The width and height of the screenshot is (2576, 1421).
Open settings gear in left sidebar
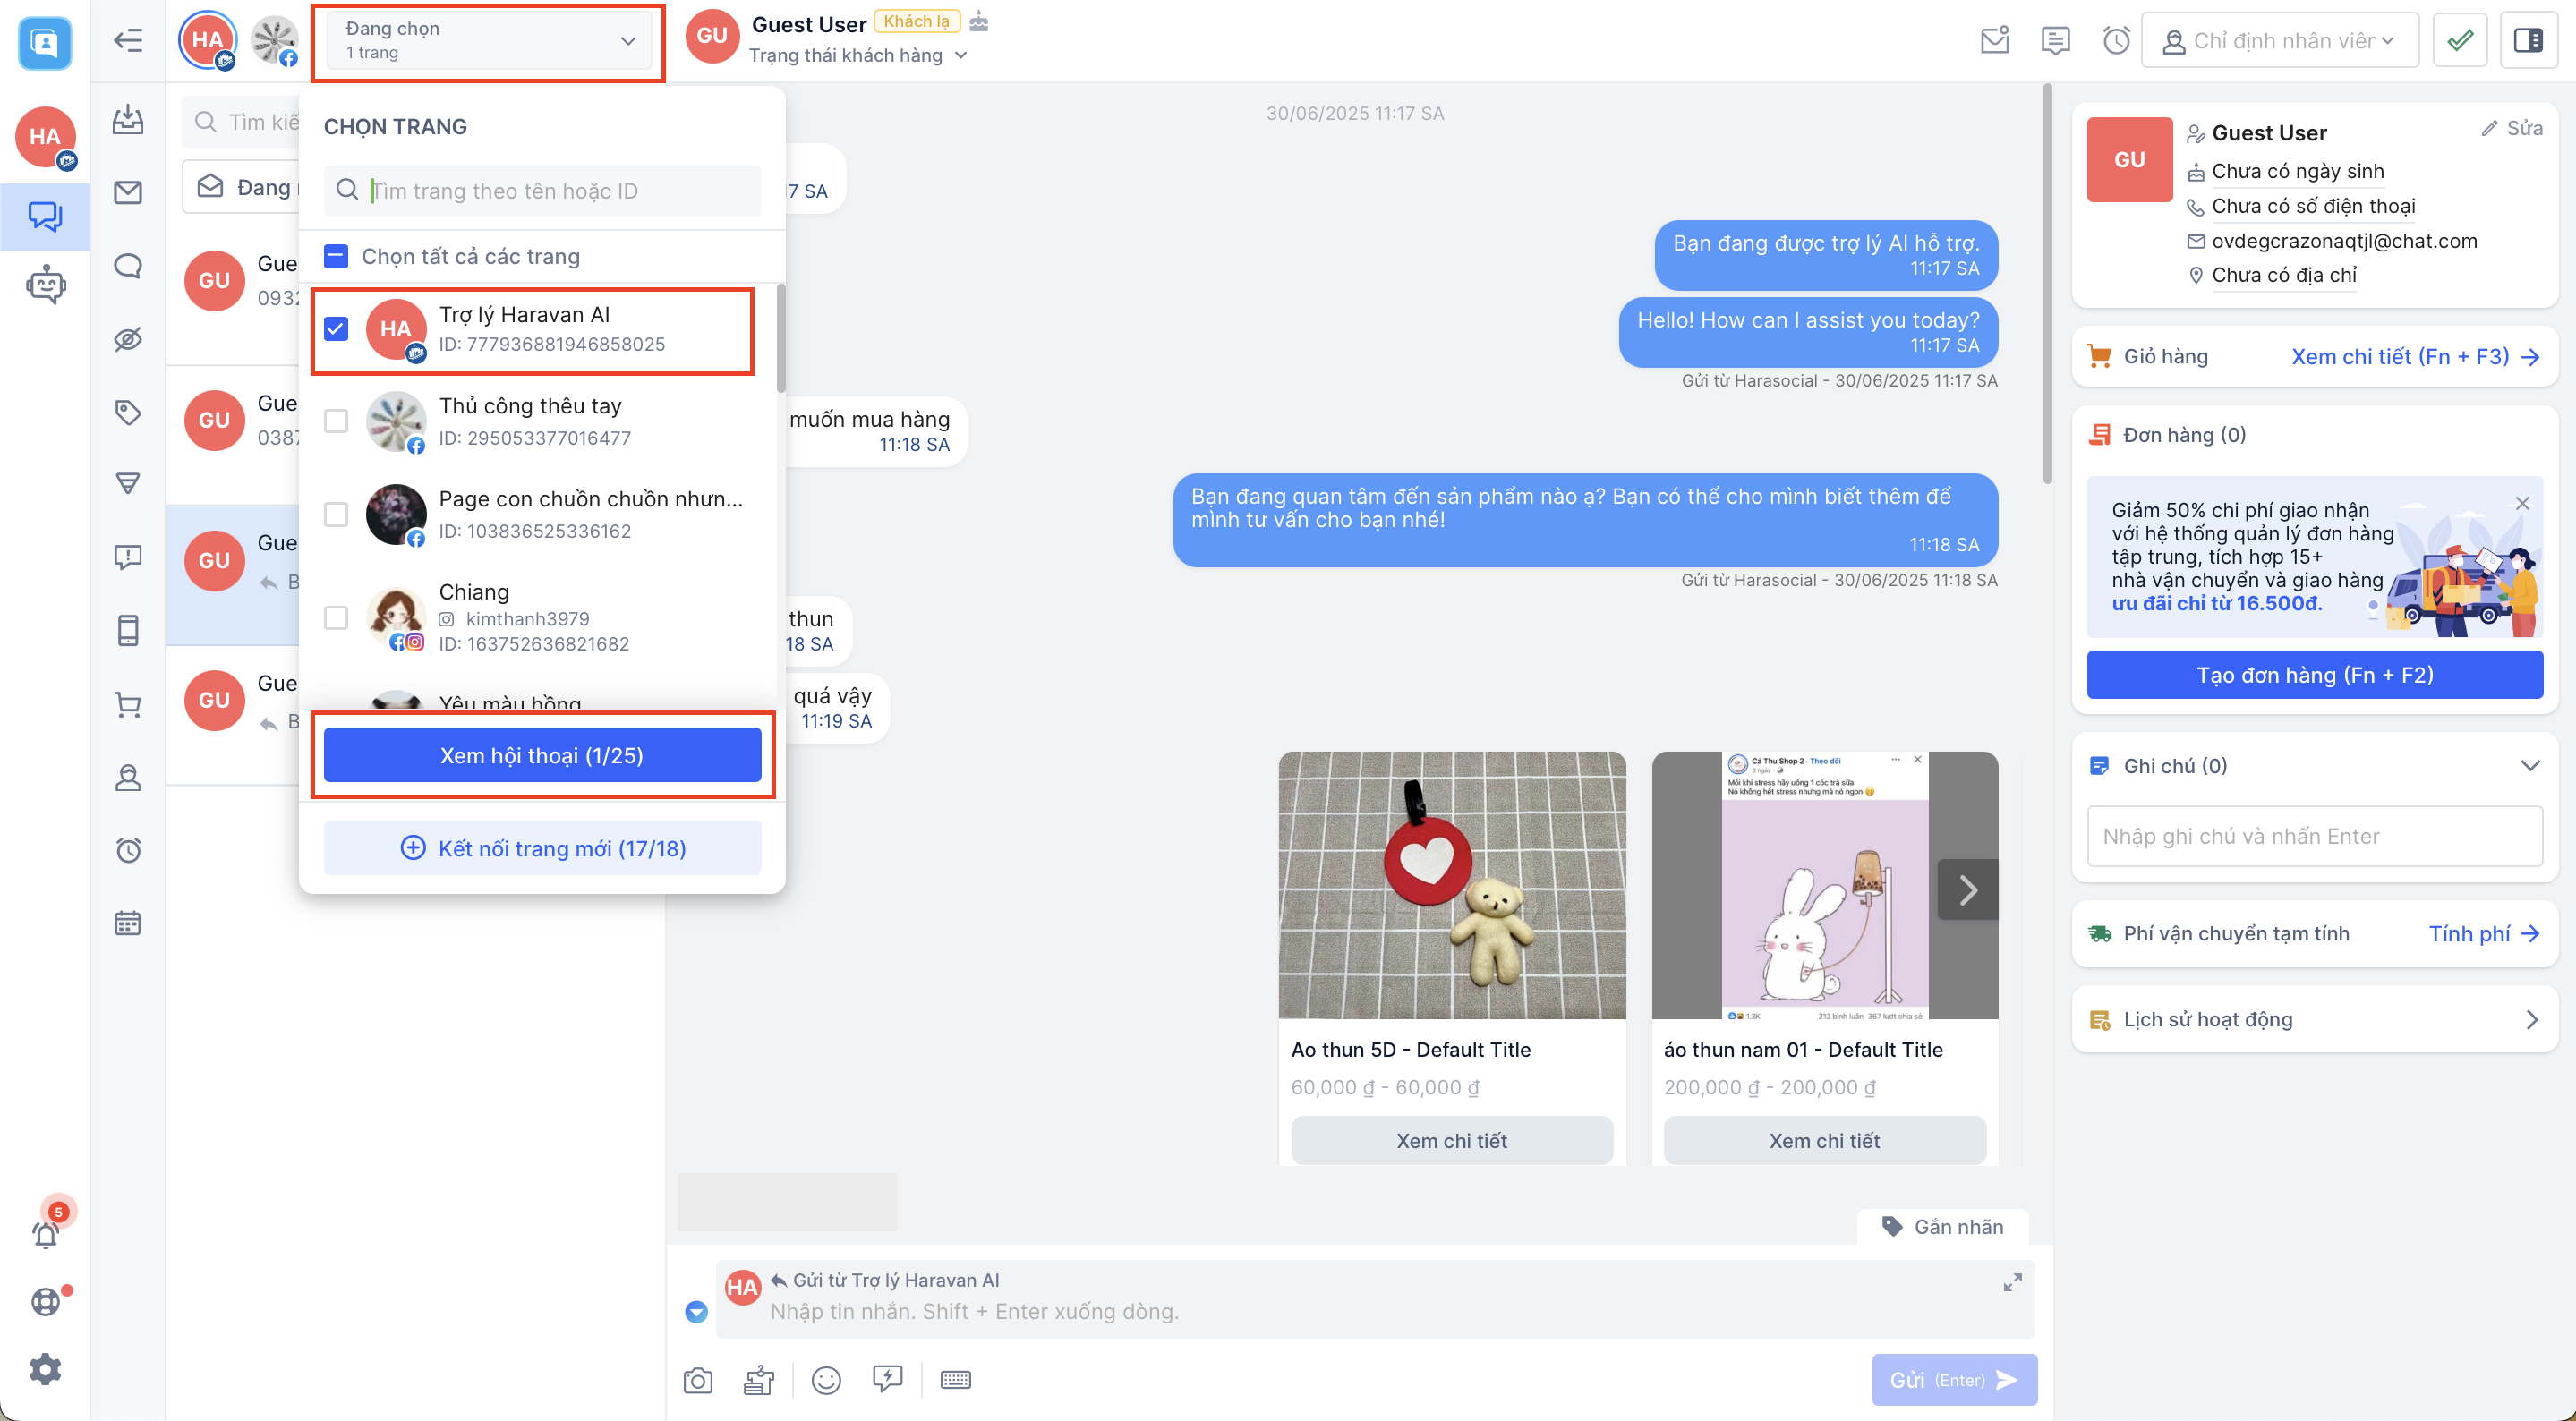(x=45, y=1369)
